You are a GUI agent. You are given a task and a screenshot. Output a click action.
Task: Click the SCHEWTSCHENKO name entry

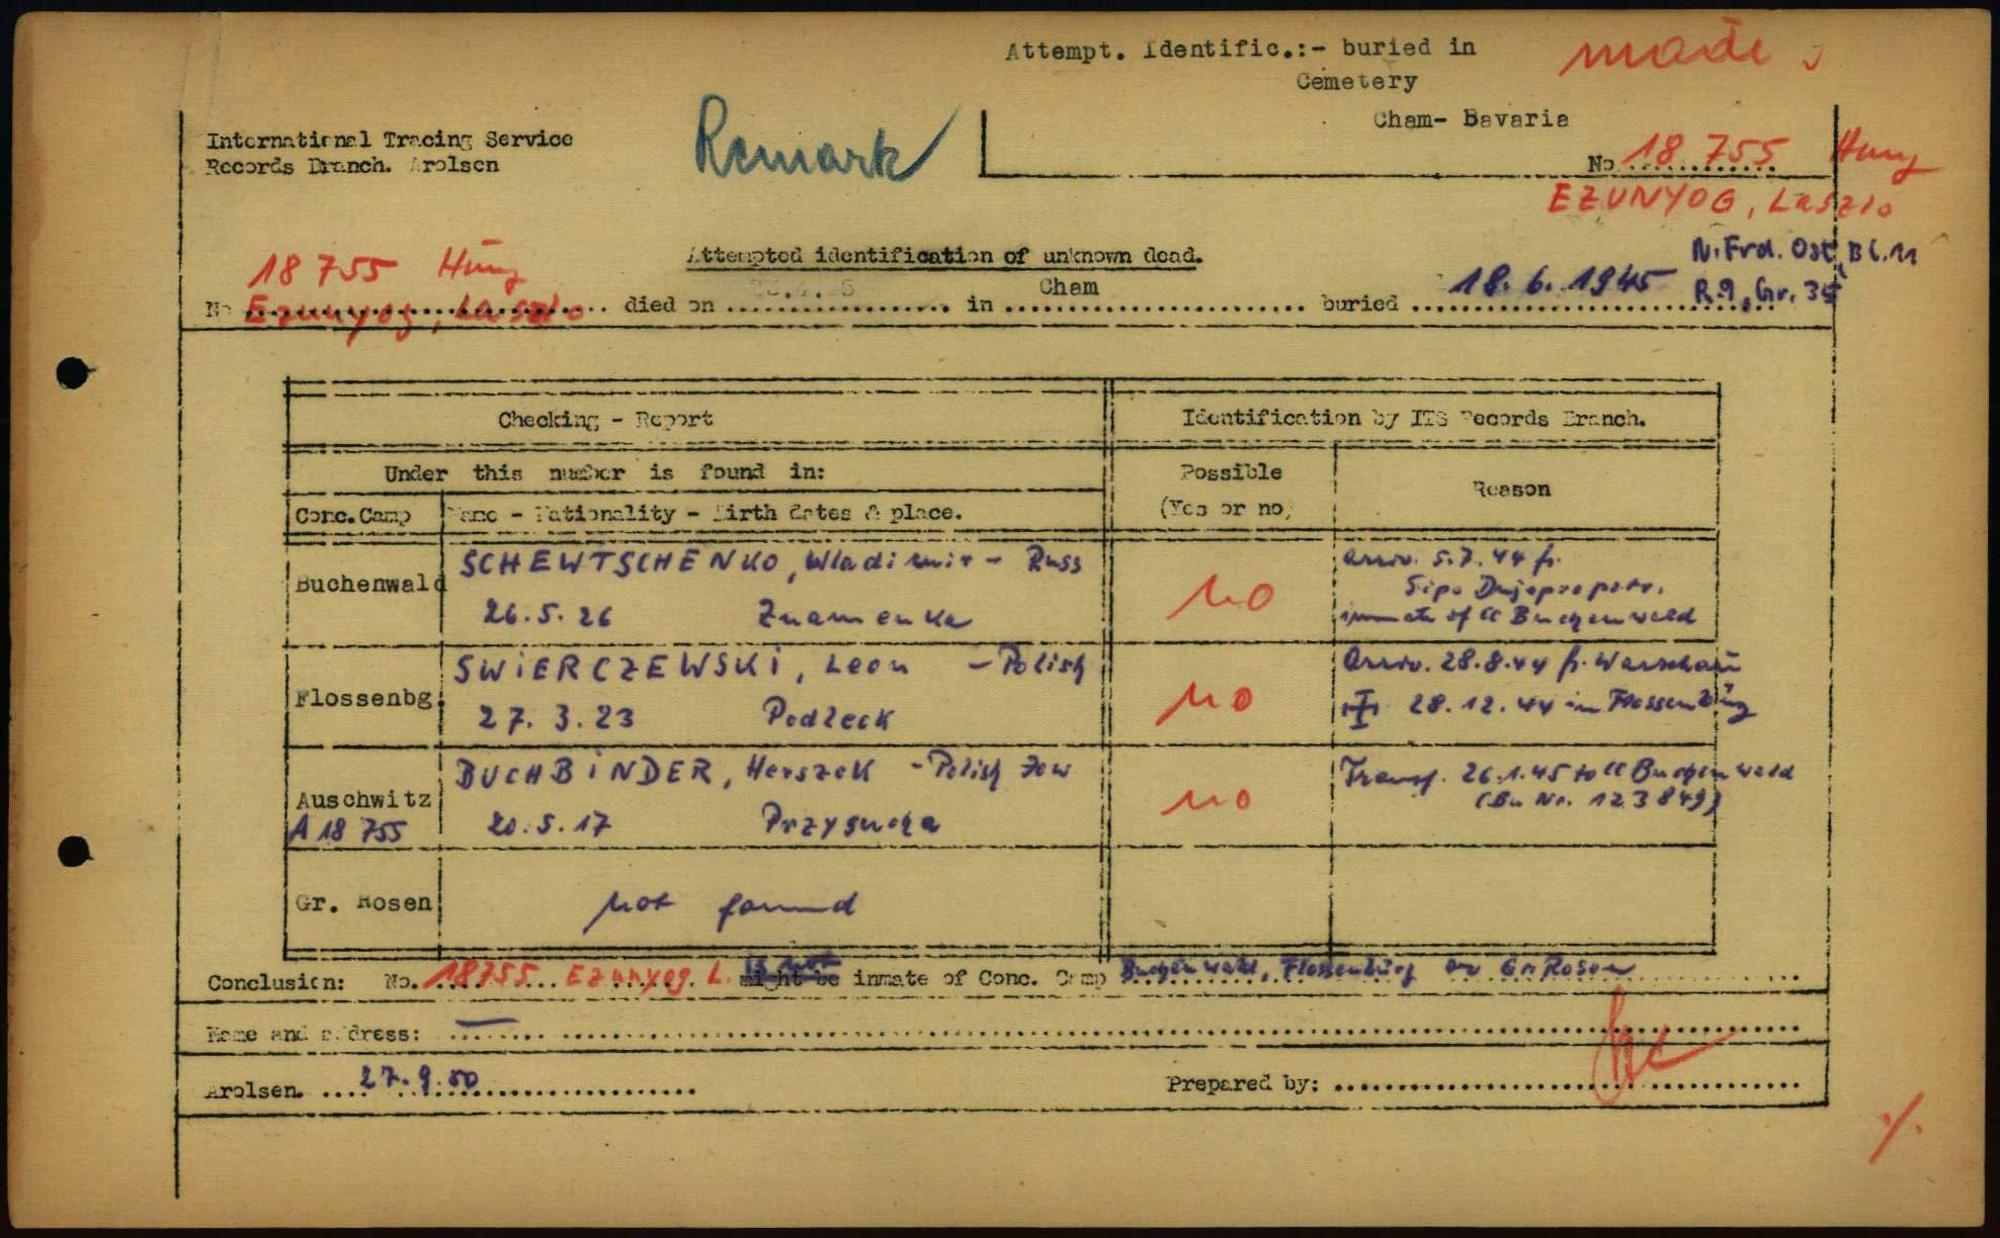620,563
